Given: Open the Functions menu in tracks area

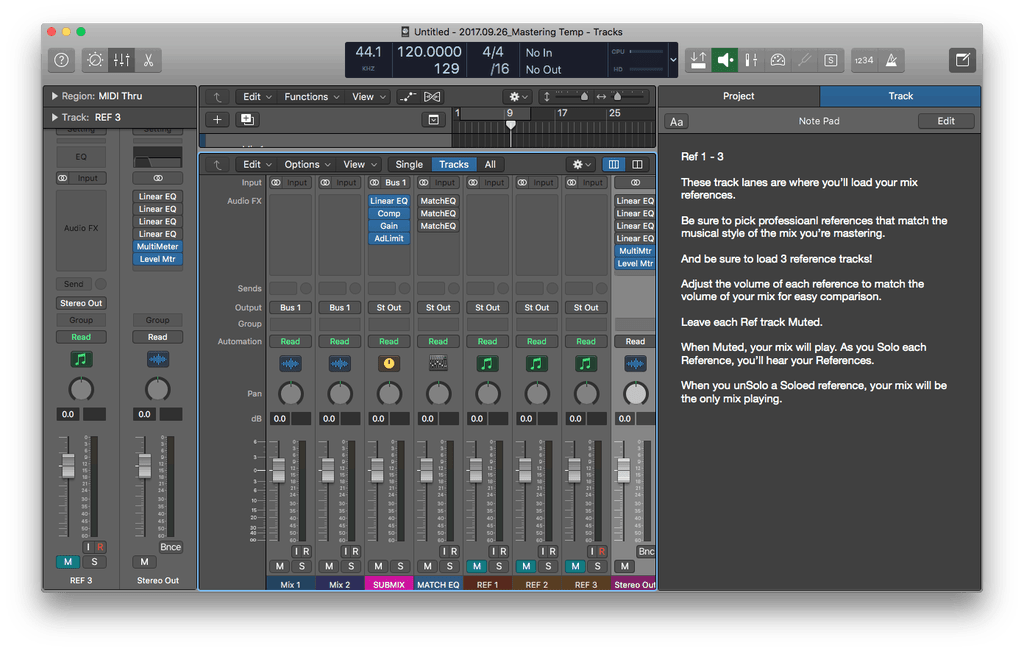Looking at the screenshot, I should (x=311, y=97).
